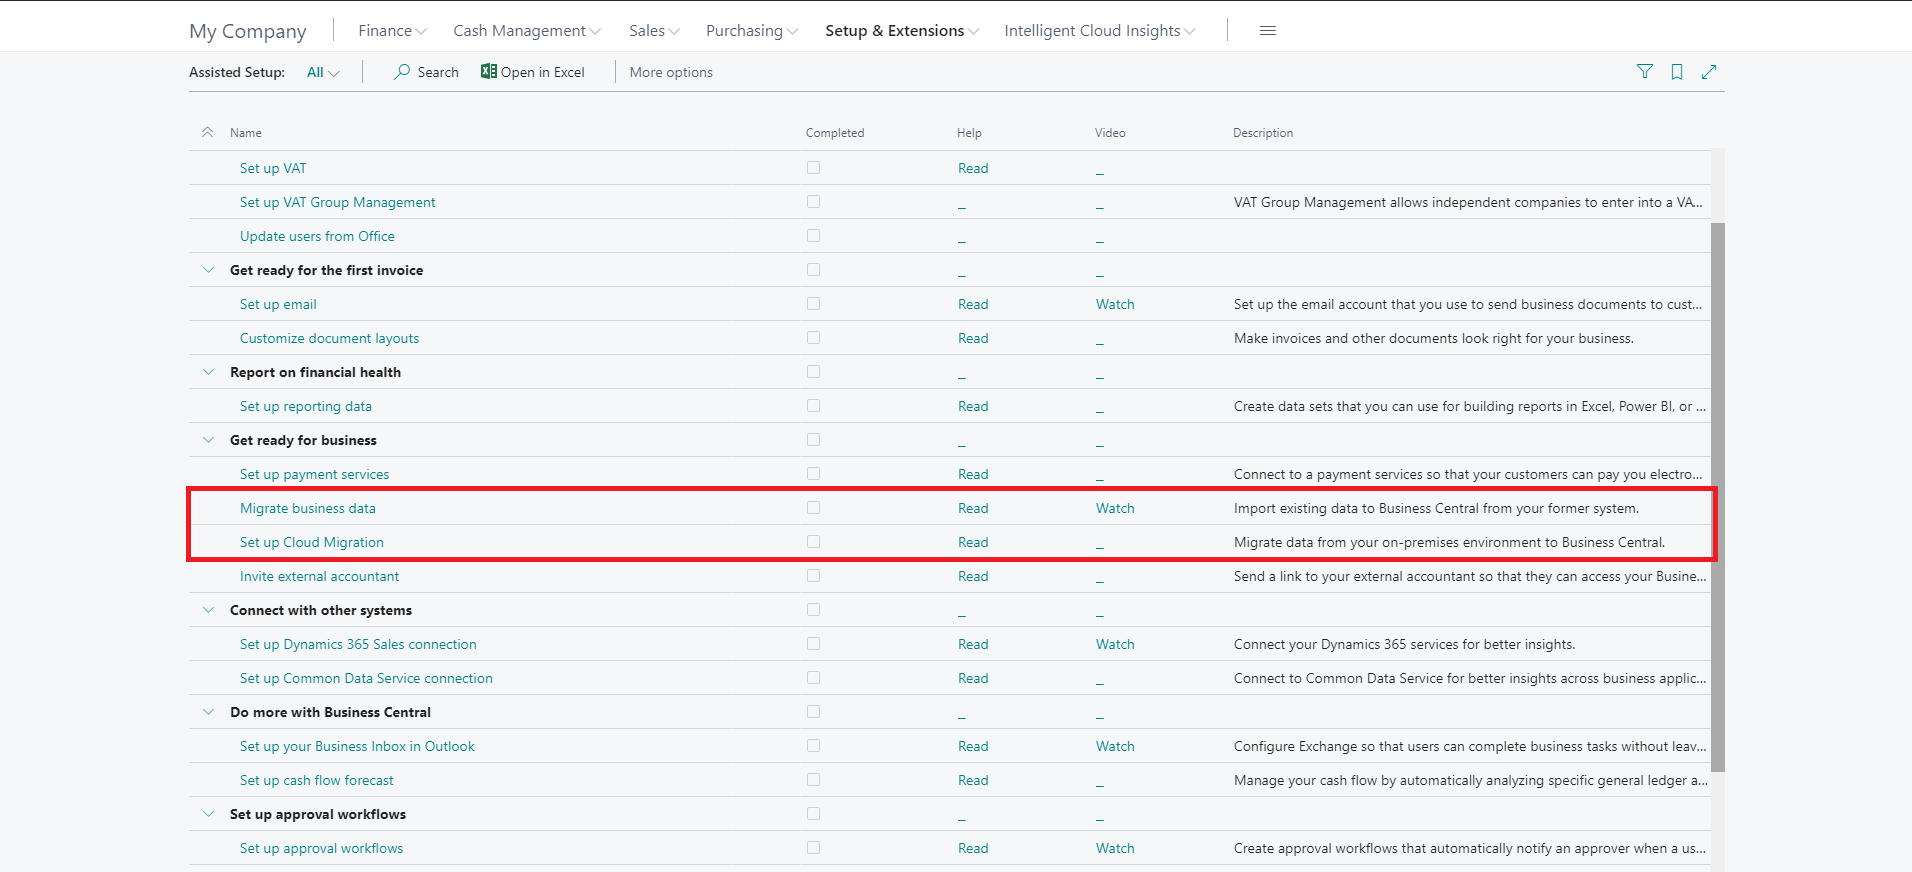Toggle Completed checkbox for Set up cash flow forecast
Screen dimensions: 1912x872
click(813, 780)
